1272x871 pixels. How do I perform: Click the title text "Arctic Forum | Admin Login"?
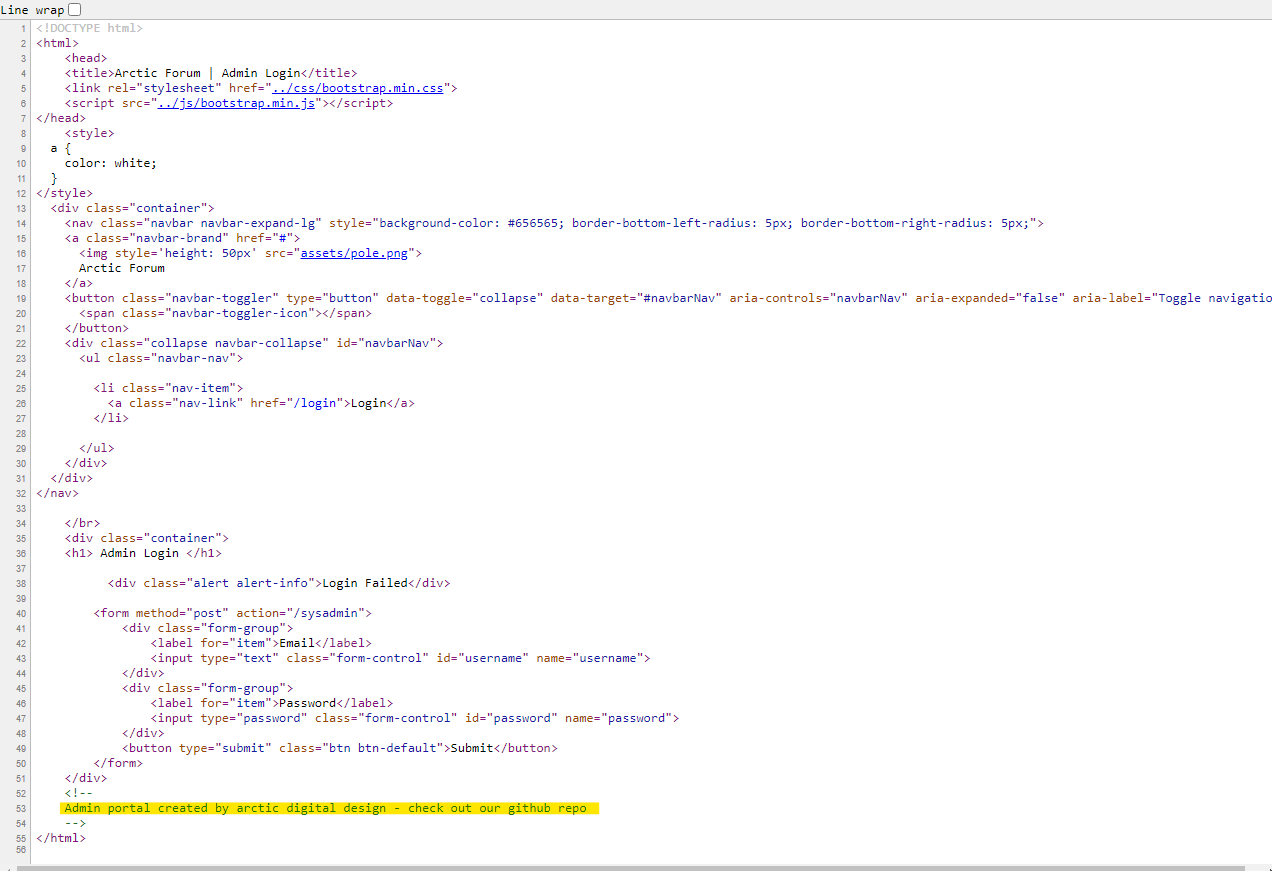tap(207, 73)
